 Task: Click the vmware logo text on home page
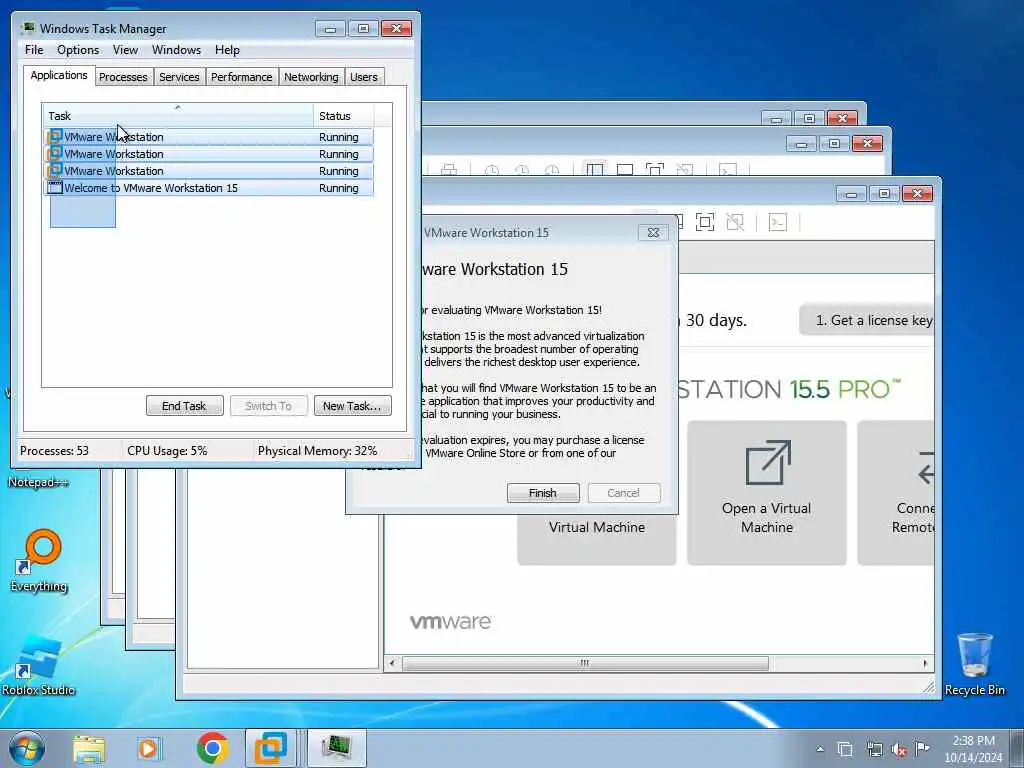(451, 621)
